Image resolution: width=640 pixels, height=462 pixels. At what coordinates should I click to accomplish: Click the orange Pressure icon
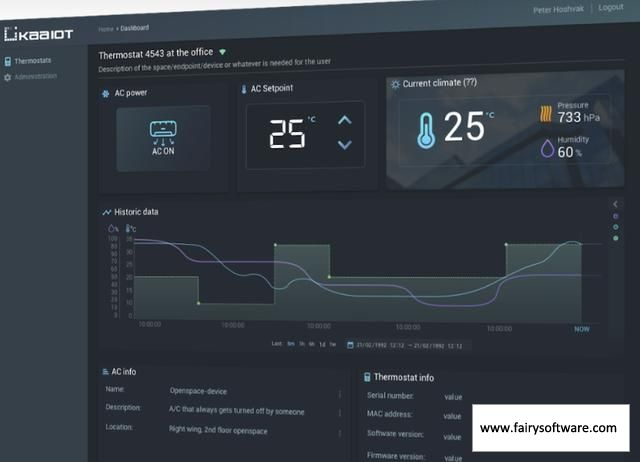(x=546, y=114)
